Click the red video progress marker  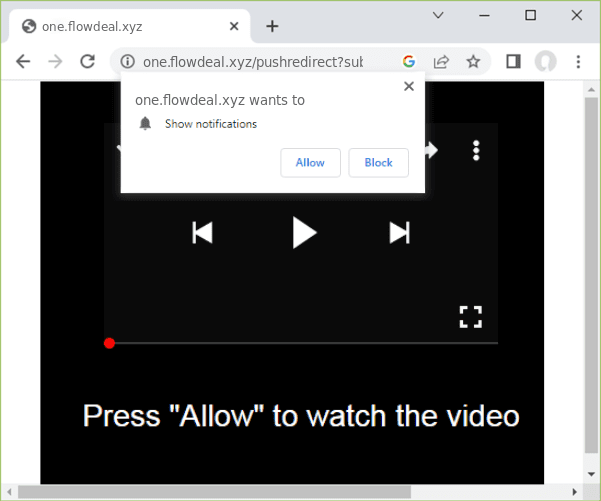pyautogui.click(x=110, y=343)
